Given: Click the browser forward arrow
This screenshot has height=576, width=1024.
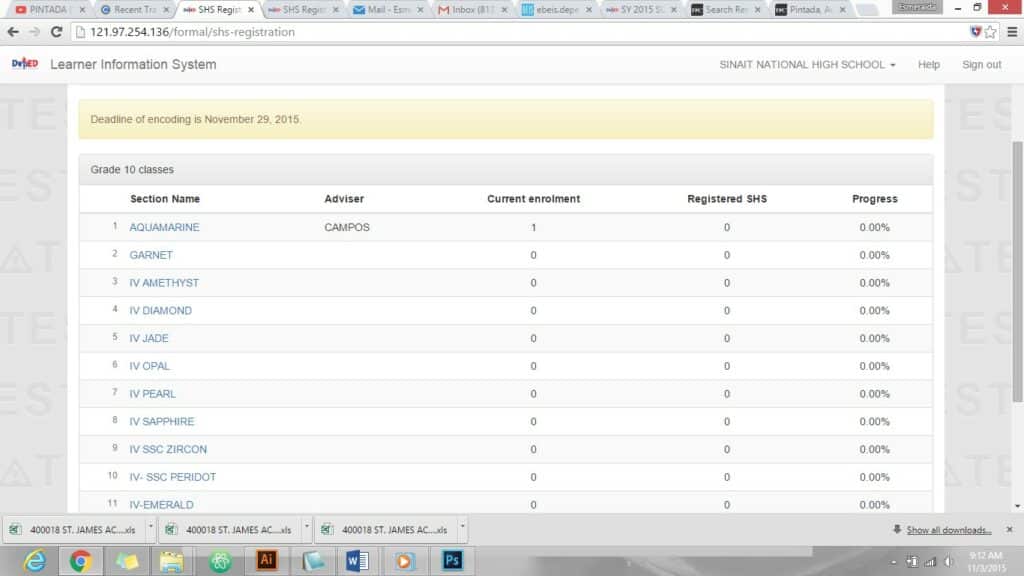Looking at the screenshot, I should click(x=35, y=32).
